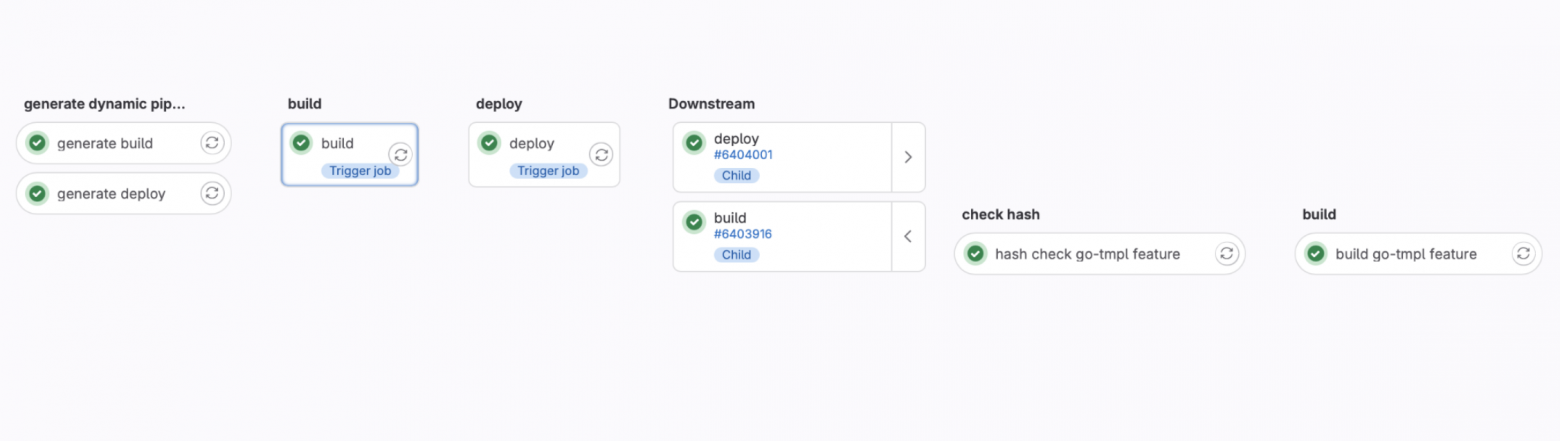Viewport: 1560px width, 441px height.
Task: Retry the generate build job
Action: 211,143
